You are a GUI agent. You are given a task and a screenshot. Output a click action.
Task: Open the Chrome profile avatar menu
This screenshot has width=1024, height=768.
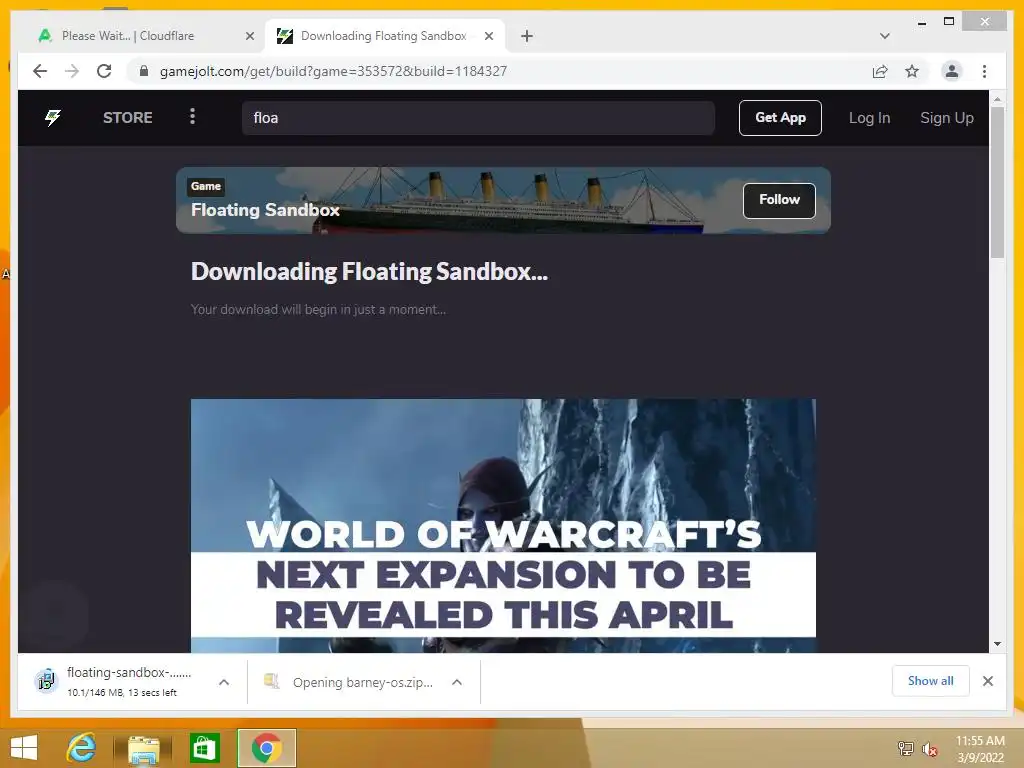pyautogui.click(x=952, y=71)
